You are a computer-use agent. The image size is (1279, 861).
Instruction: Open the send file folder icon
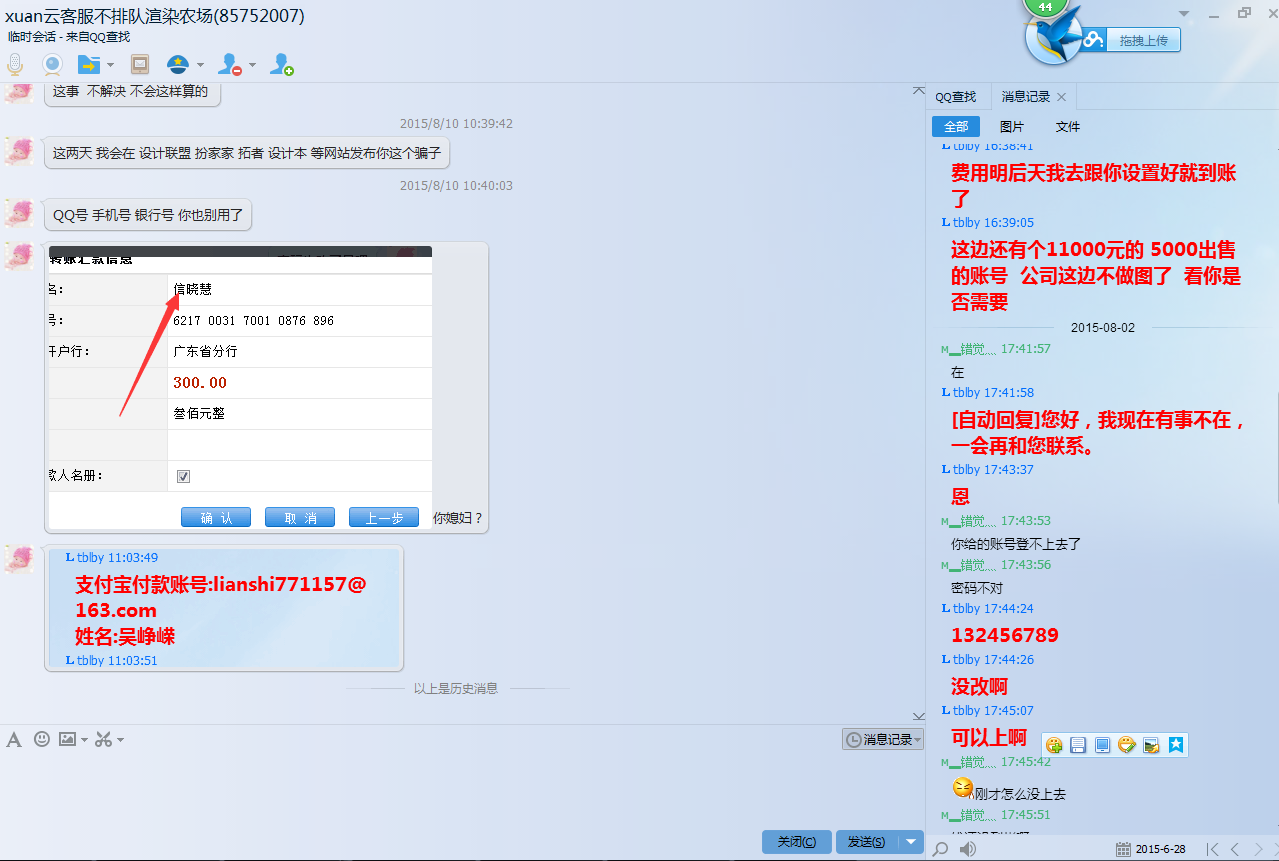[x=89, y=65]
